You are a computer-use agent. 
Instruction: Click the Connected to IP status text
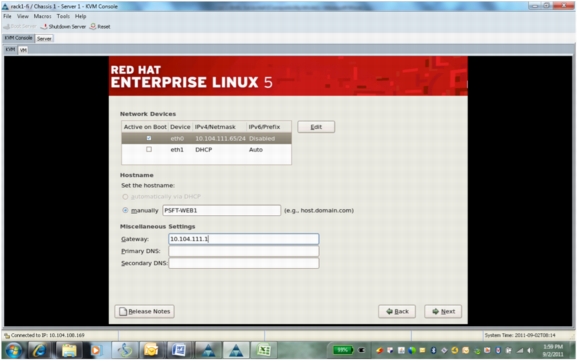[x=48, y=335]
